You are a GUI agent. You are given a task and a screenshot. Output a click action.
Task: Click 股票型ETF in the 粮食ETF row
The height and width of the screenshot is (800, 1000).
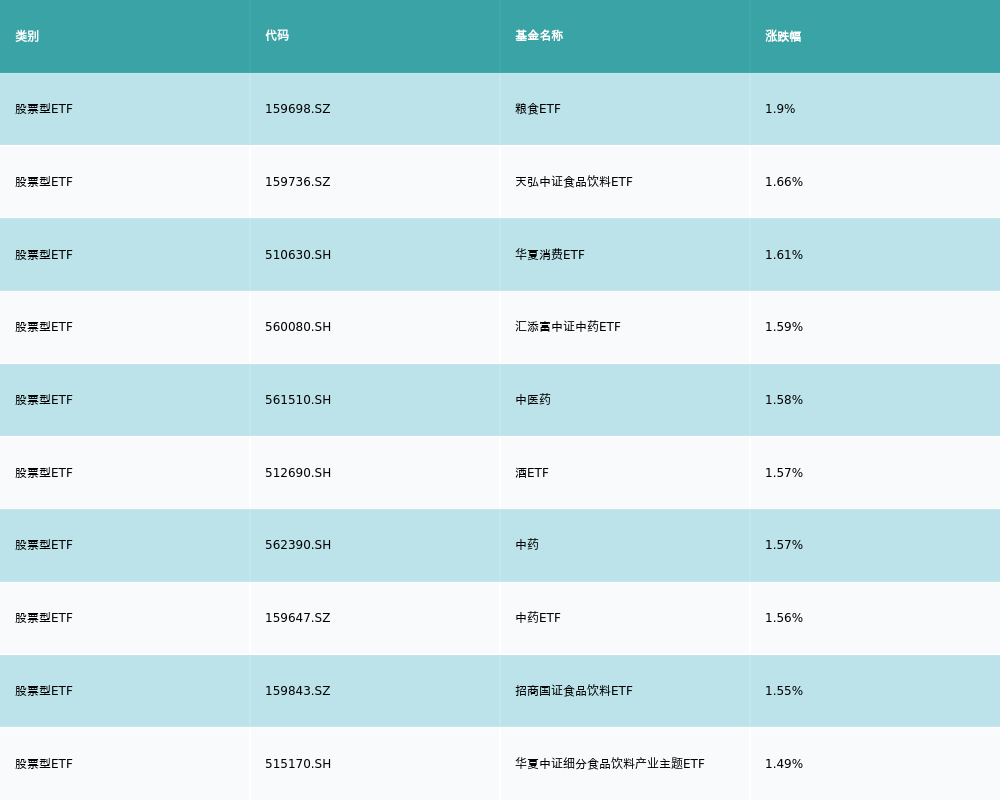(44, 109)
